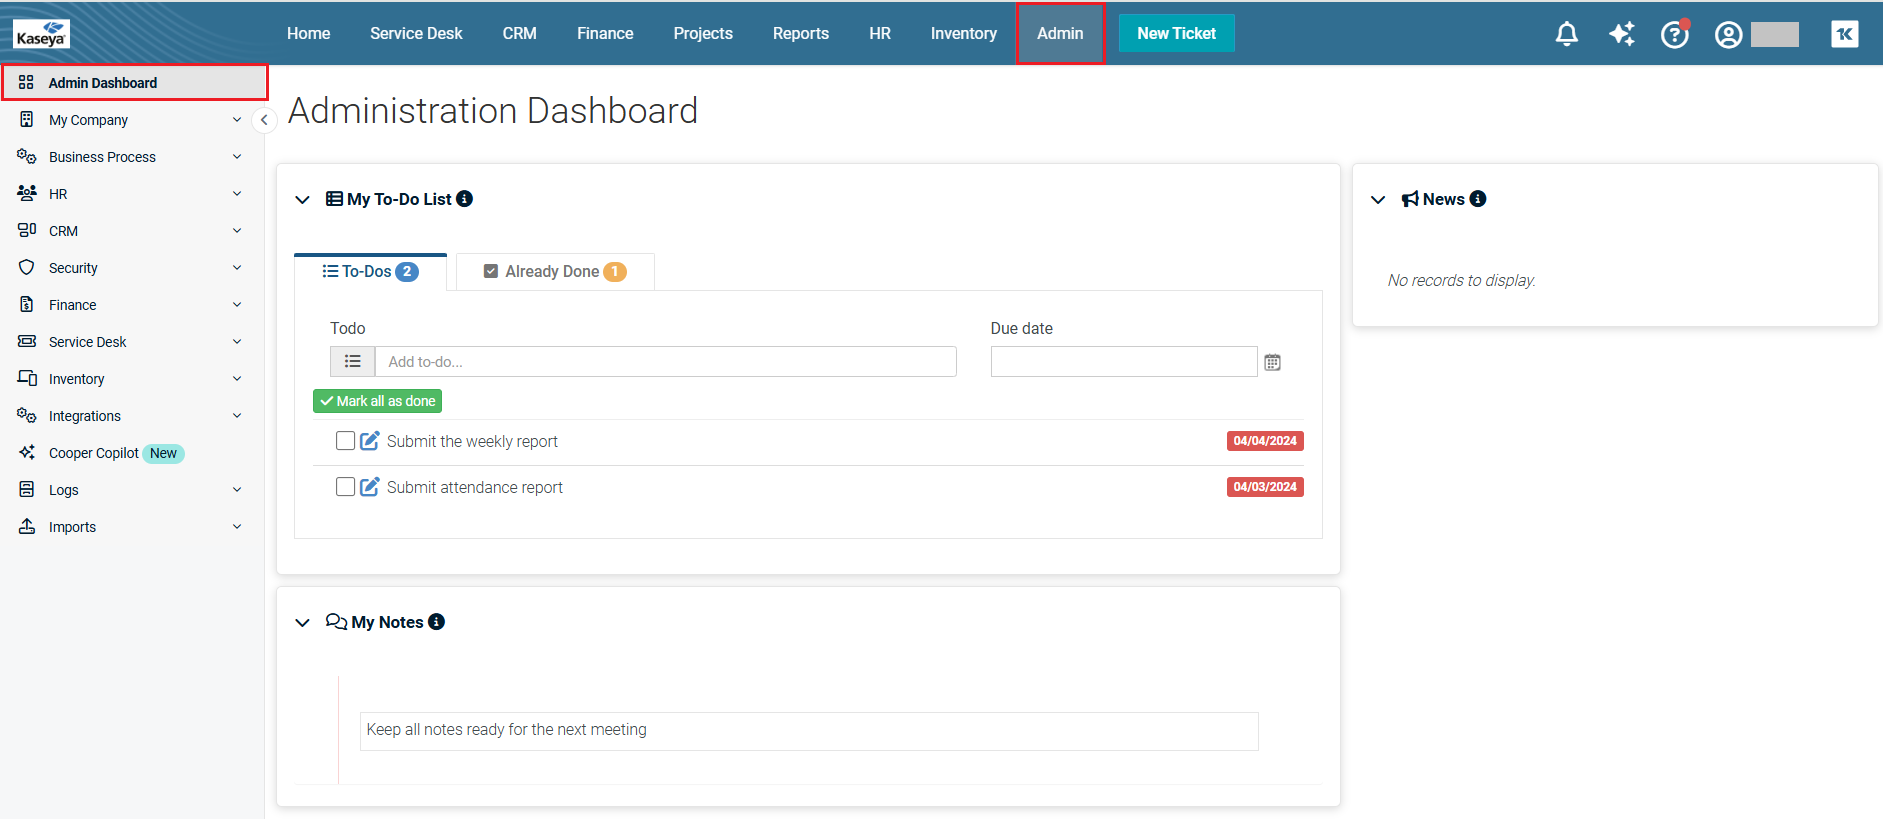Click the note about next meeting

808,731
